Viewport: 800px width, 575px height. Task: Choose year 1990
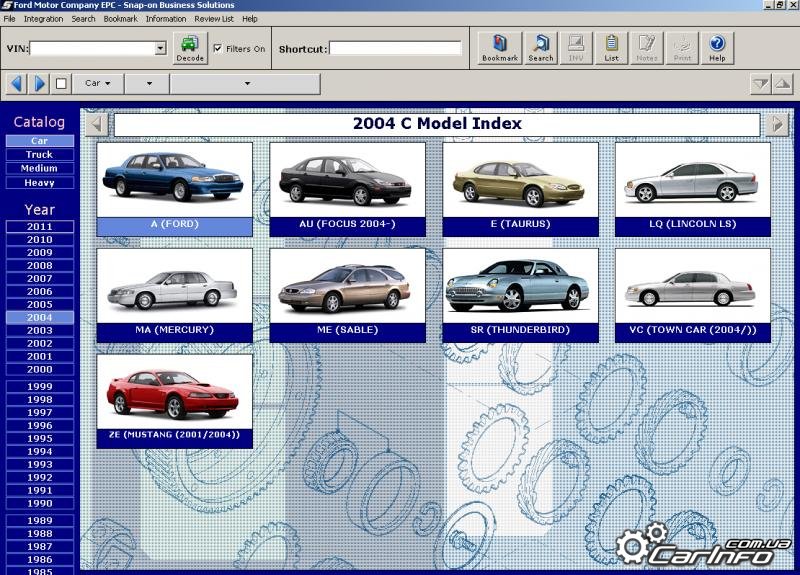tap(40, 504)
